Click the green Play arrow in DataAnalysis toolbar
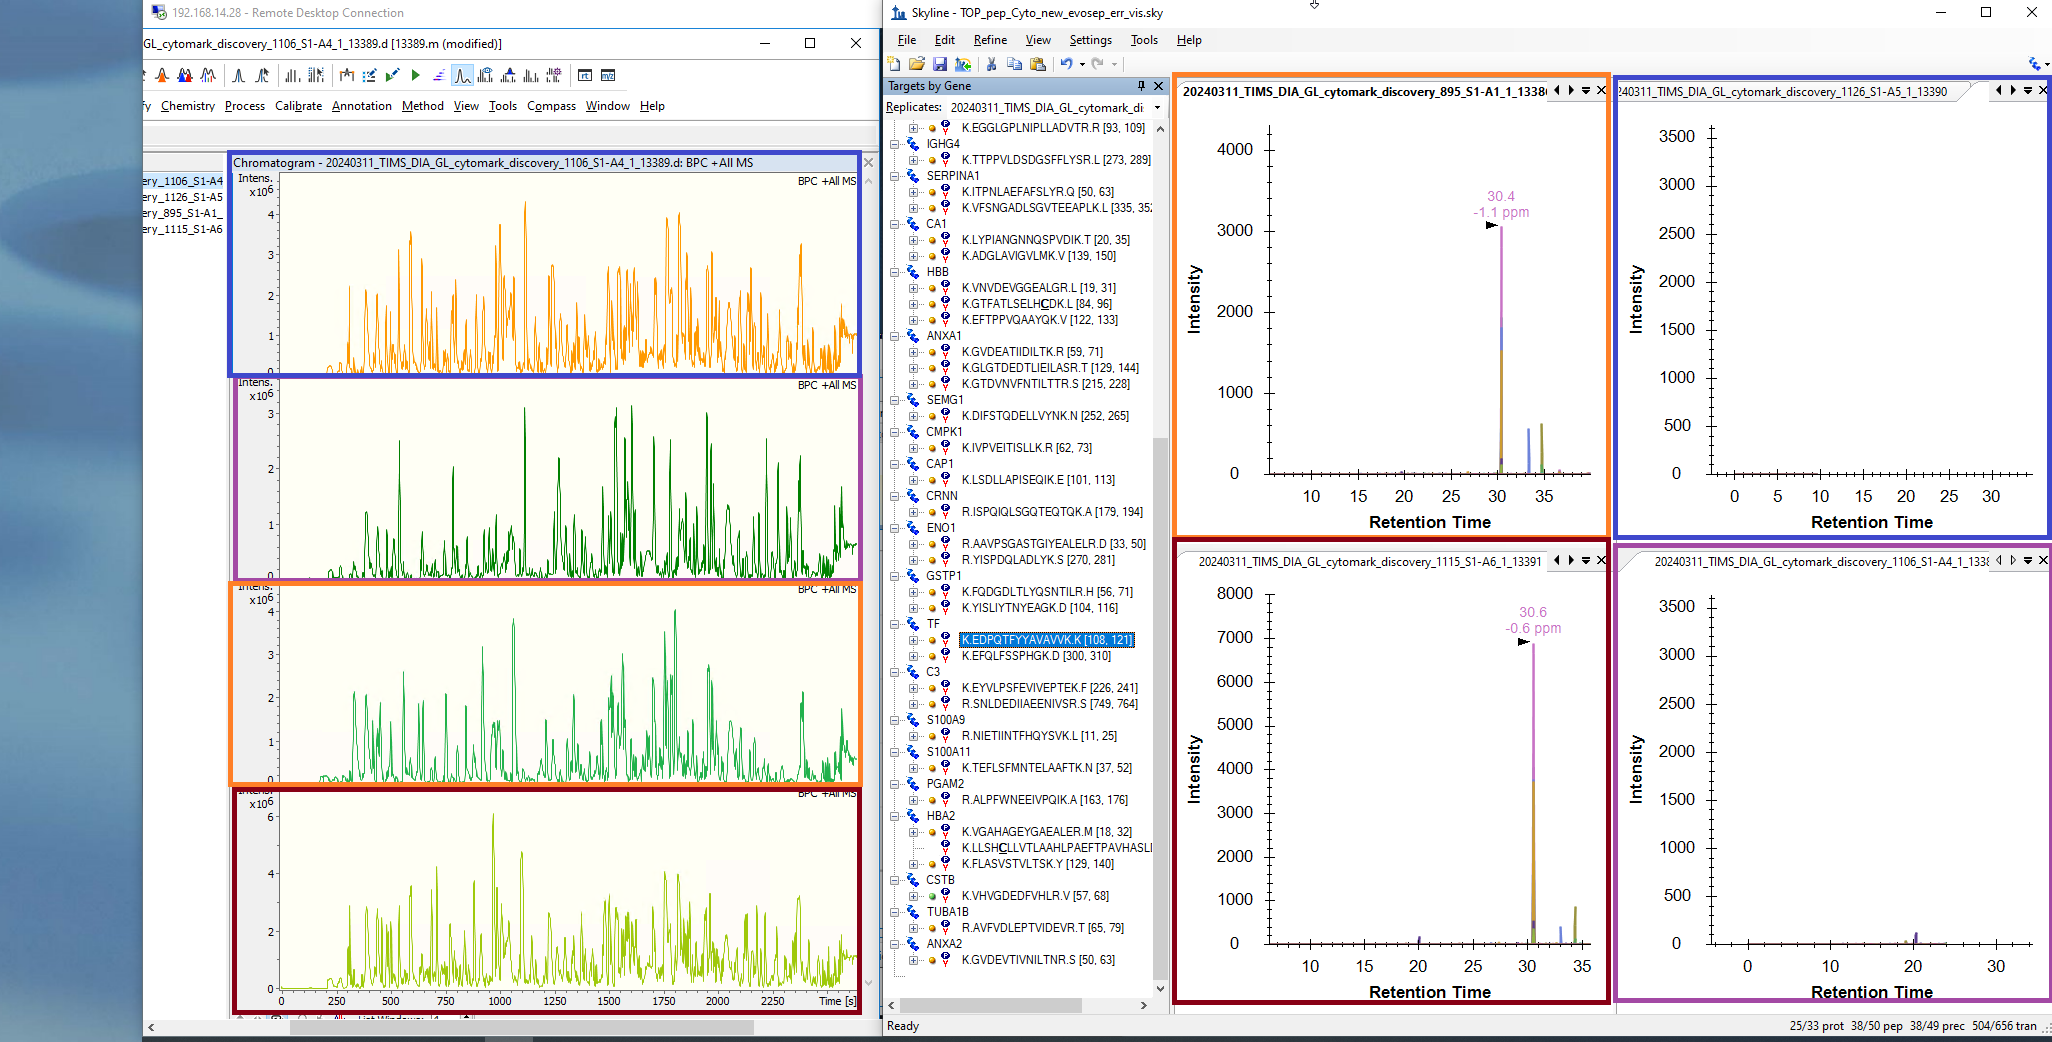 coord(415,75)
